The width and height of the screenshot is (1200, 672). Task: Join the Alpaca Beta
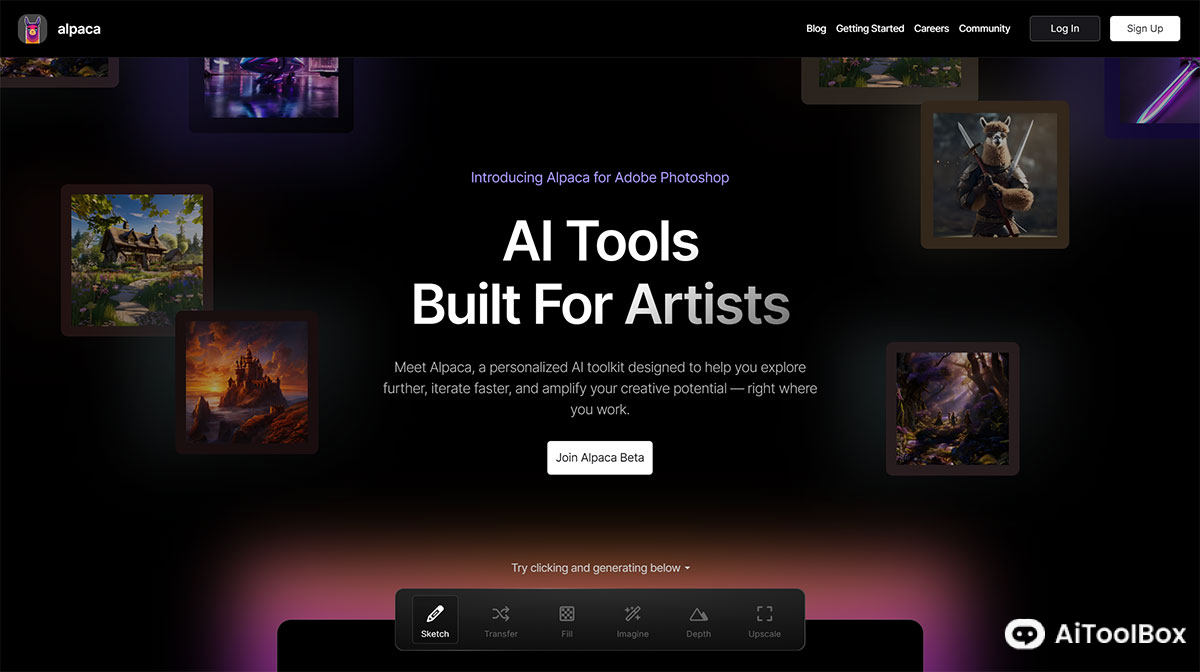[600, 457]
